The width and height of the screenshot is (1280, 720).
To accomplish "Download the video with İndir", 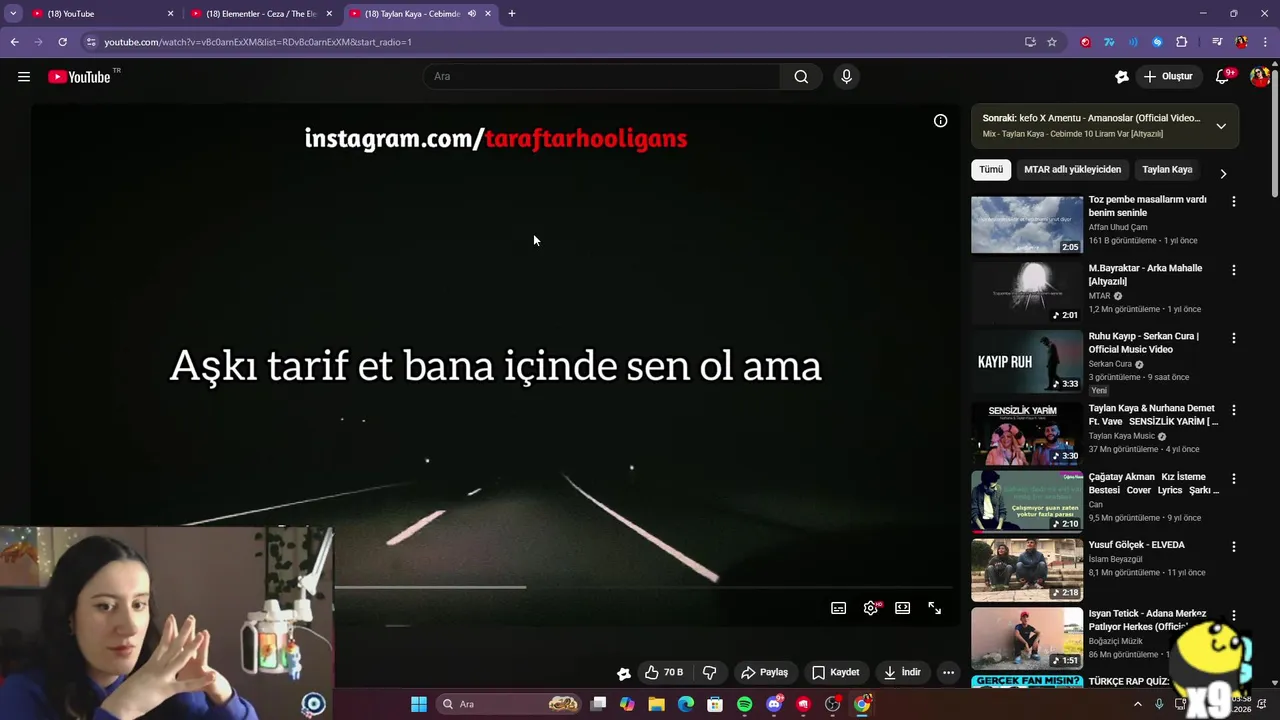I will [x=903, y=672].
